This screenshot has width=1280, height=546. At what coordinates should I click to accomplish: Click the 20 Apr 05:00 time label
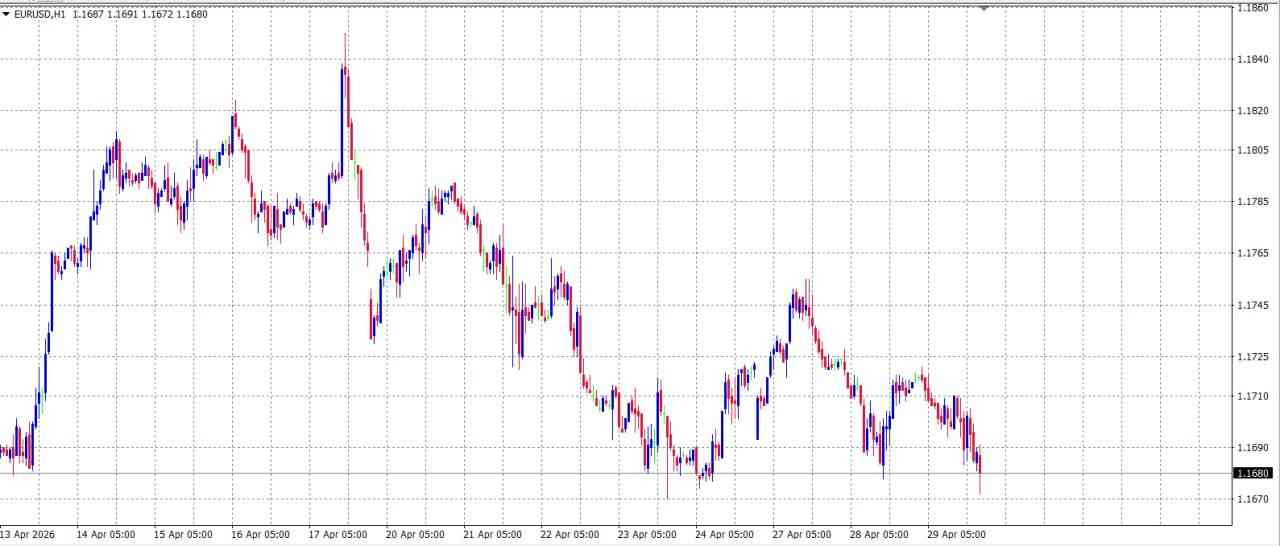pyautogui.click(x=415, y=535)
